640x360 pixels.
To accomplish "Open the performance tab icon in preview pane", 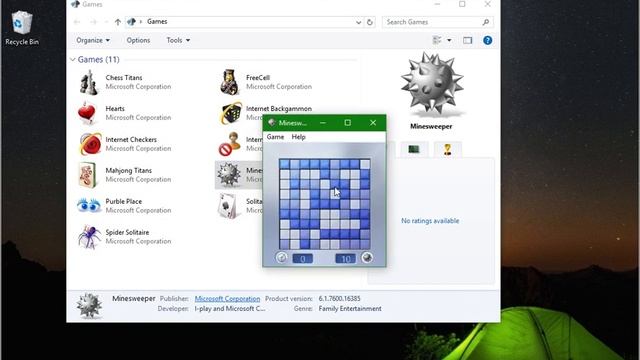I will tap(414, 149).
